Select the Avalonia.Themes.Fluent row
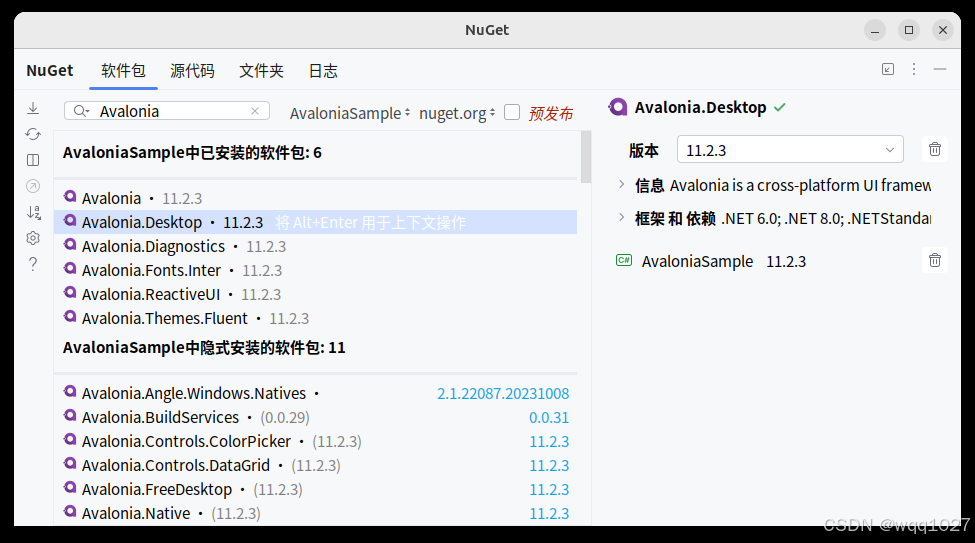 pyautogui.click(x=315, y=318)
